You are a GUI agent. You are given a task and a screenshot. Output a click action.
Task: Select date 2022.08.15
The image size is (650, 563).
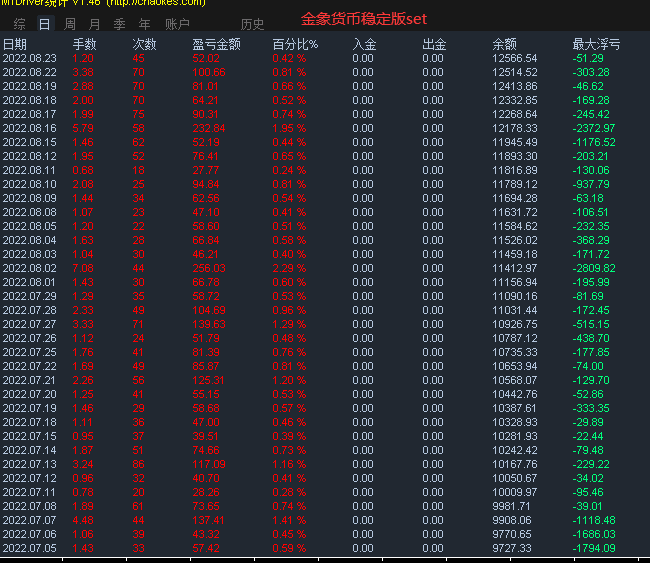(x=29, y=143)
